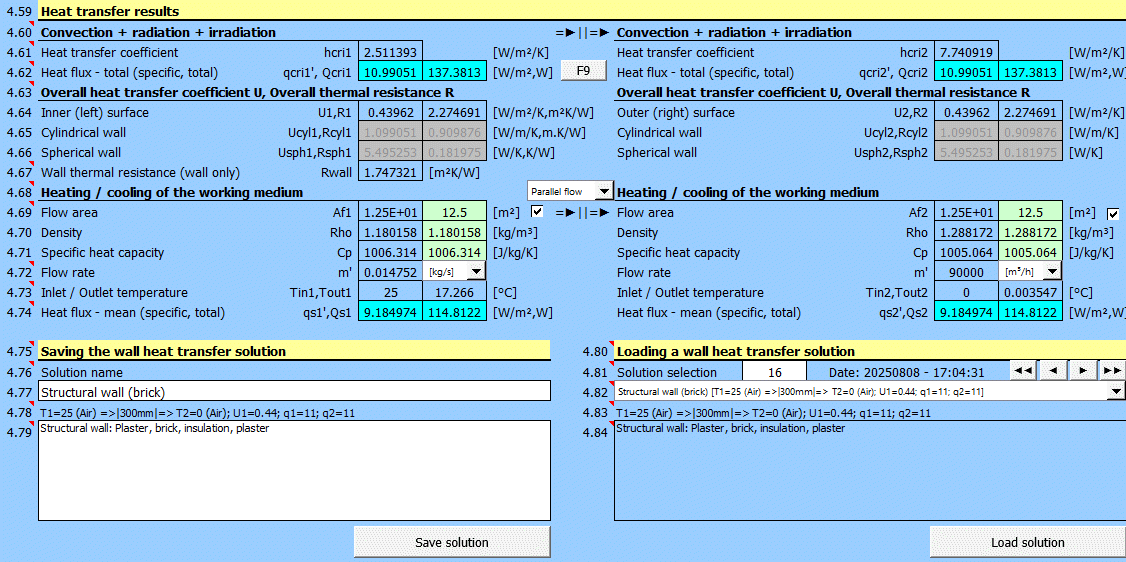This screenshot has height=562, width=1126.
Task: Click the Load solution button
Action: [x=1027, y=542]
